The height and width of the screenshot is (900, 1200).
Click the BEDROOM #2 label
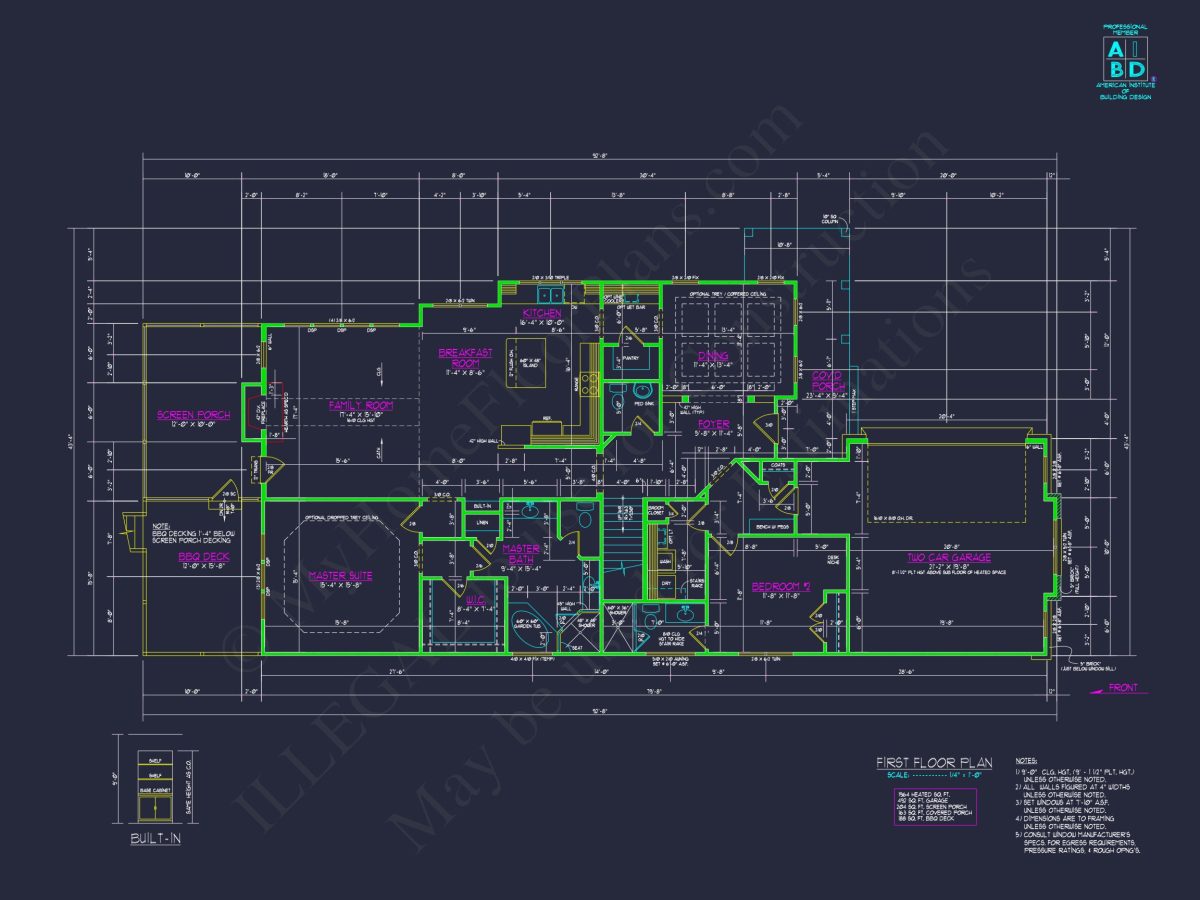coord(779,586)
